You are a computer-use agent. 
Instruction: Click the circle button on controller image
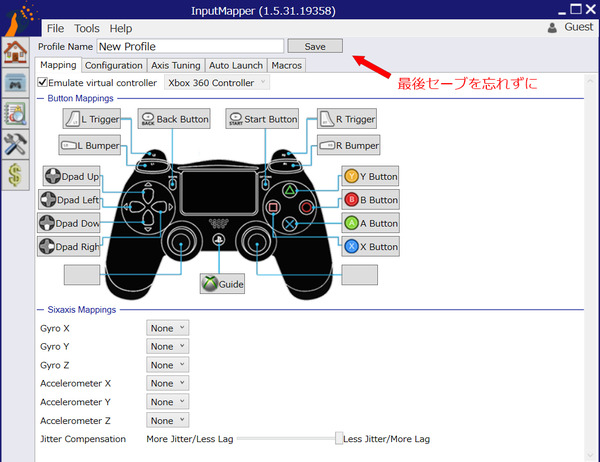click(x=307, y=207)
